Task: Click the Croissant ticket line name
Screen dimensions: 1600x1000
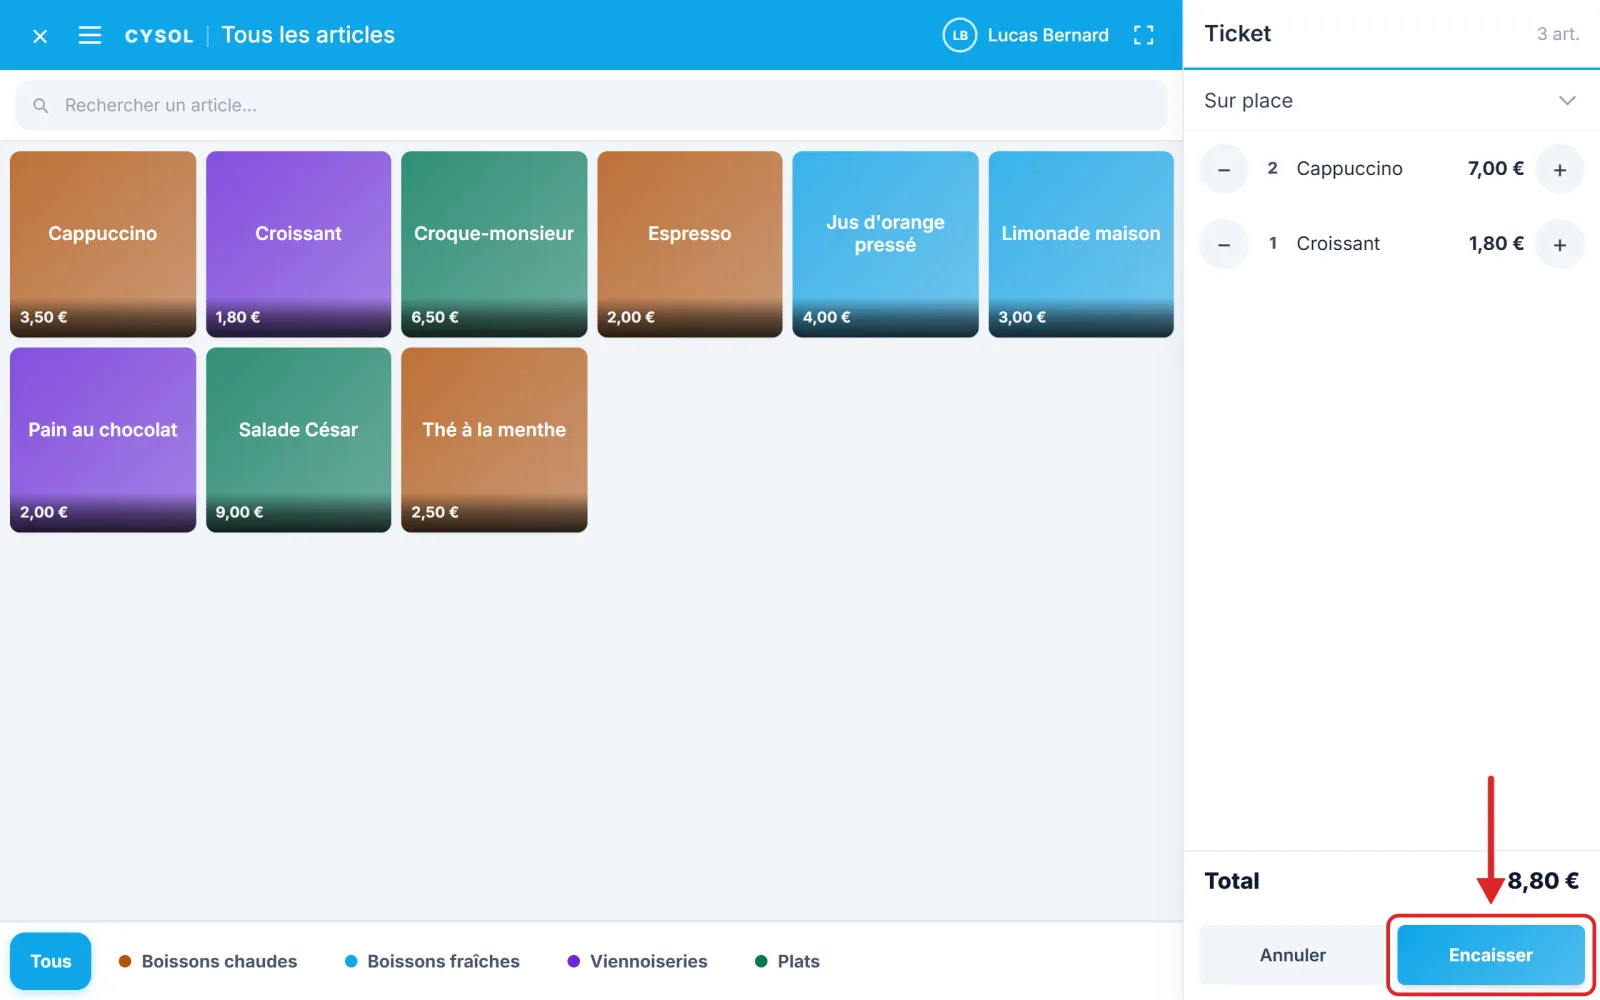Action: click(1338, 244)
